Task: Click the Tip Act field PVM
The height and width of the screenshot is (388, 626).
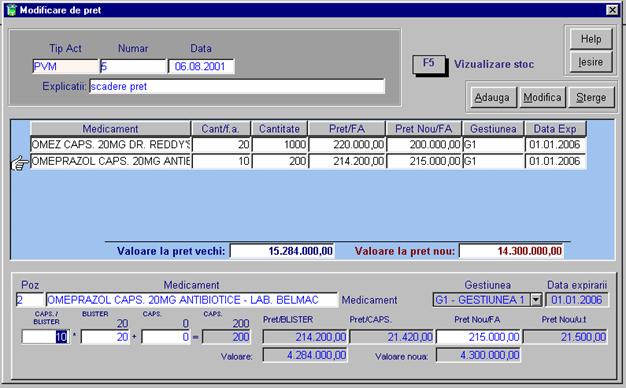Action: click(x=65, y=66)
